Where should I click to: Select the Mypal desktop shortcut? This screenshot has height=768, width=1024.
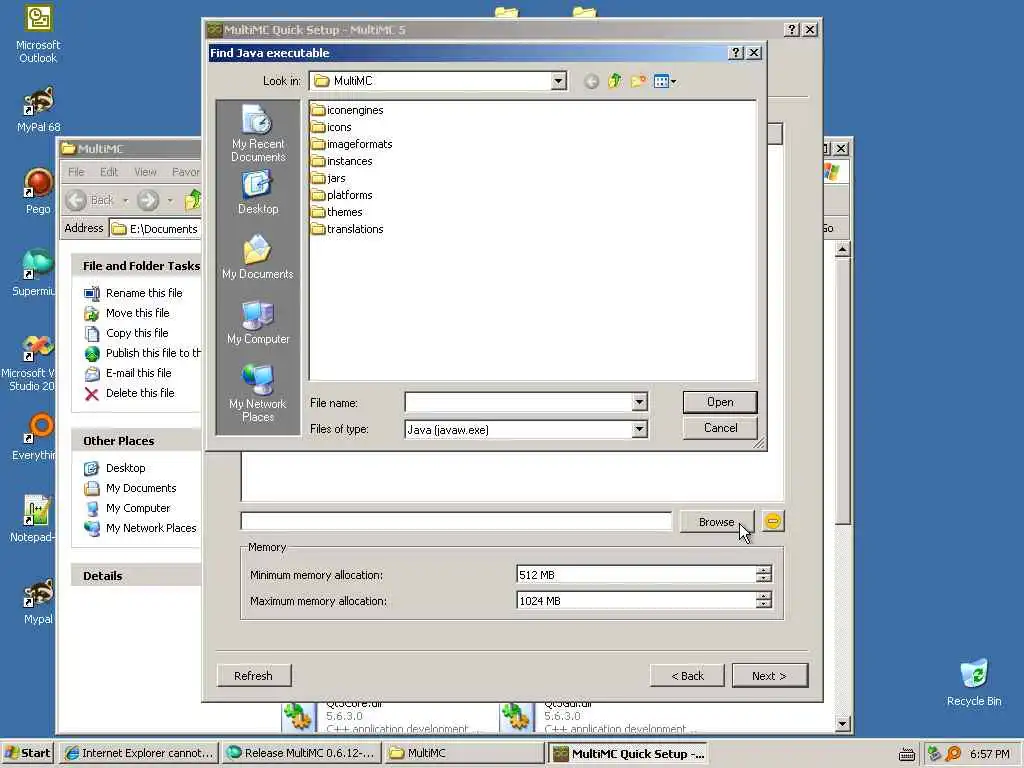point(38,601)
